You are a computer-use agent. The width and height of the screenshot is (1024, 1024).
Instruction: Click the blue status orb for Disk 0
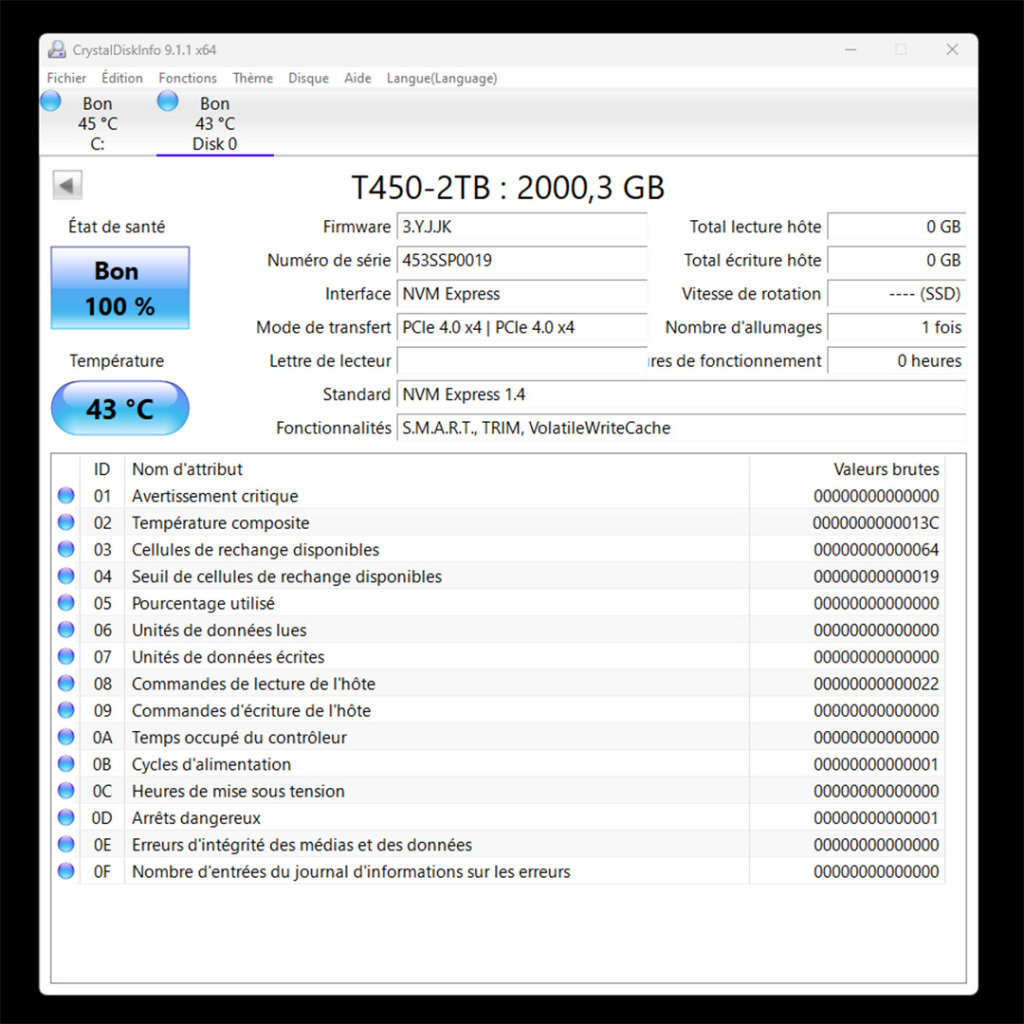pos(168,101)
